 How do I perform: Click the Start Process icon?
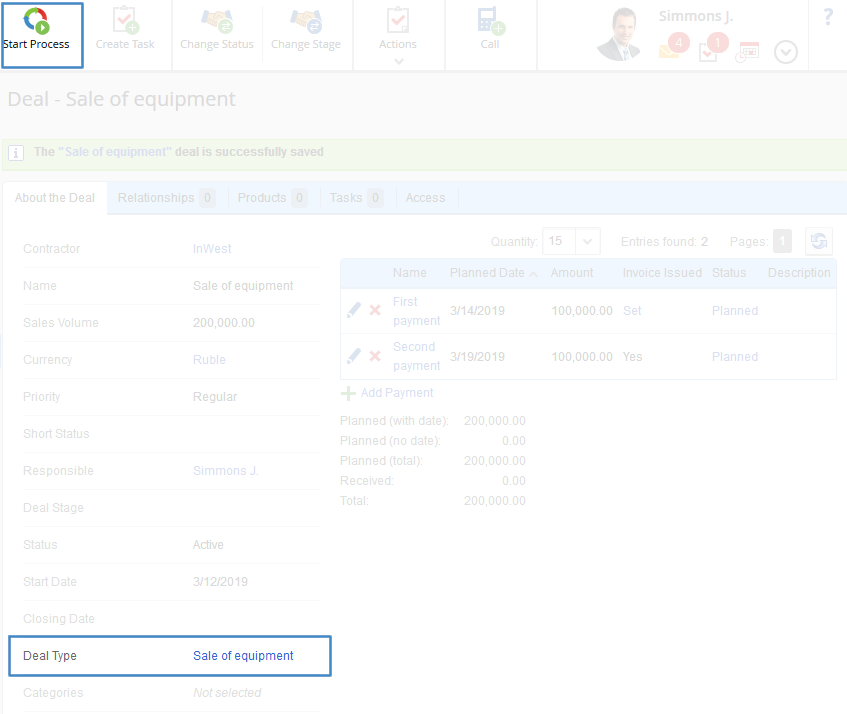(x=36, y=20)
